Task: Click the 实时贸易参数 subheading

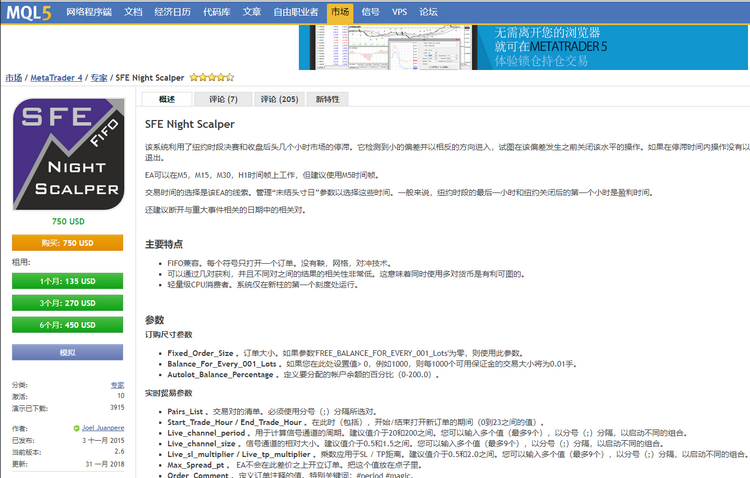Action: 169,393
